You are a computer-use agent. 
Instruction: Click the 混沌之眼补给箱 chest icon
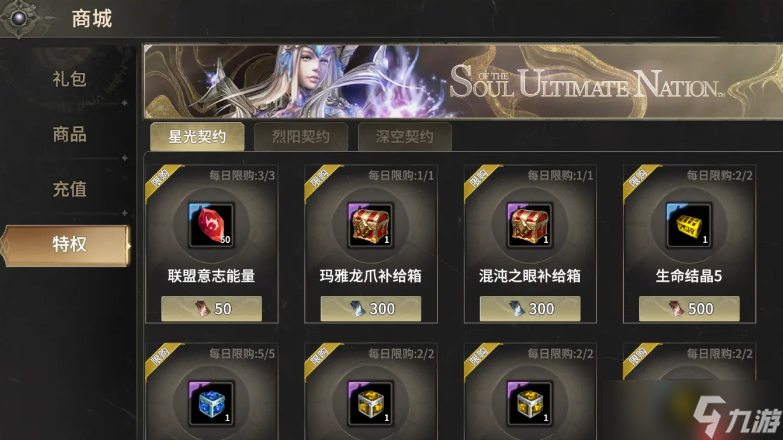click(x=529, y=225)
